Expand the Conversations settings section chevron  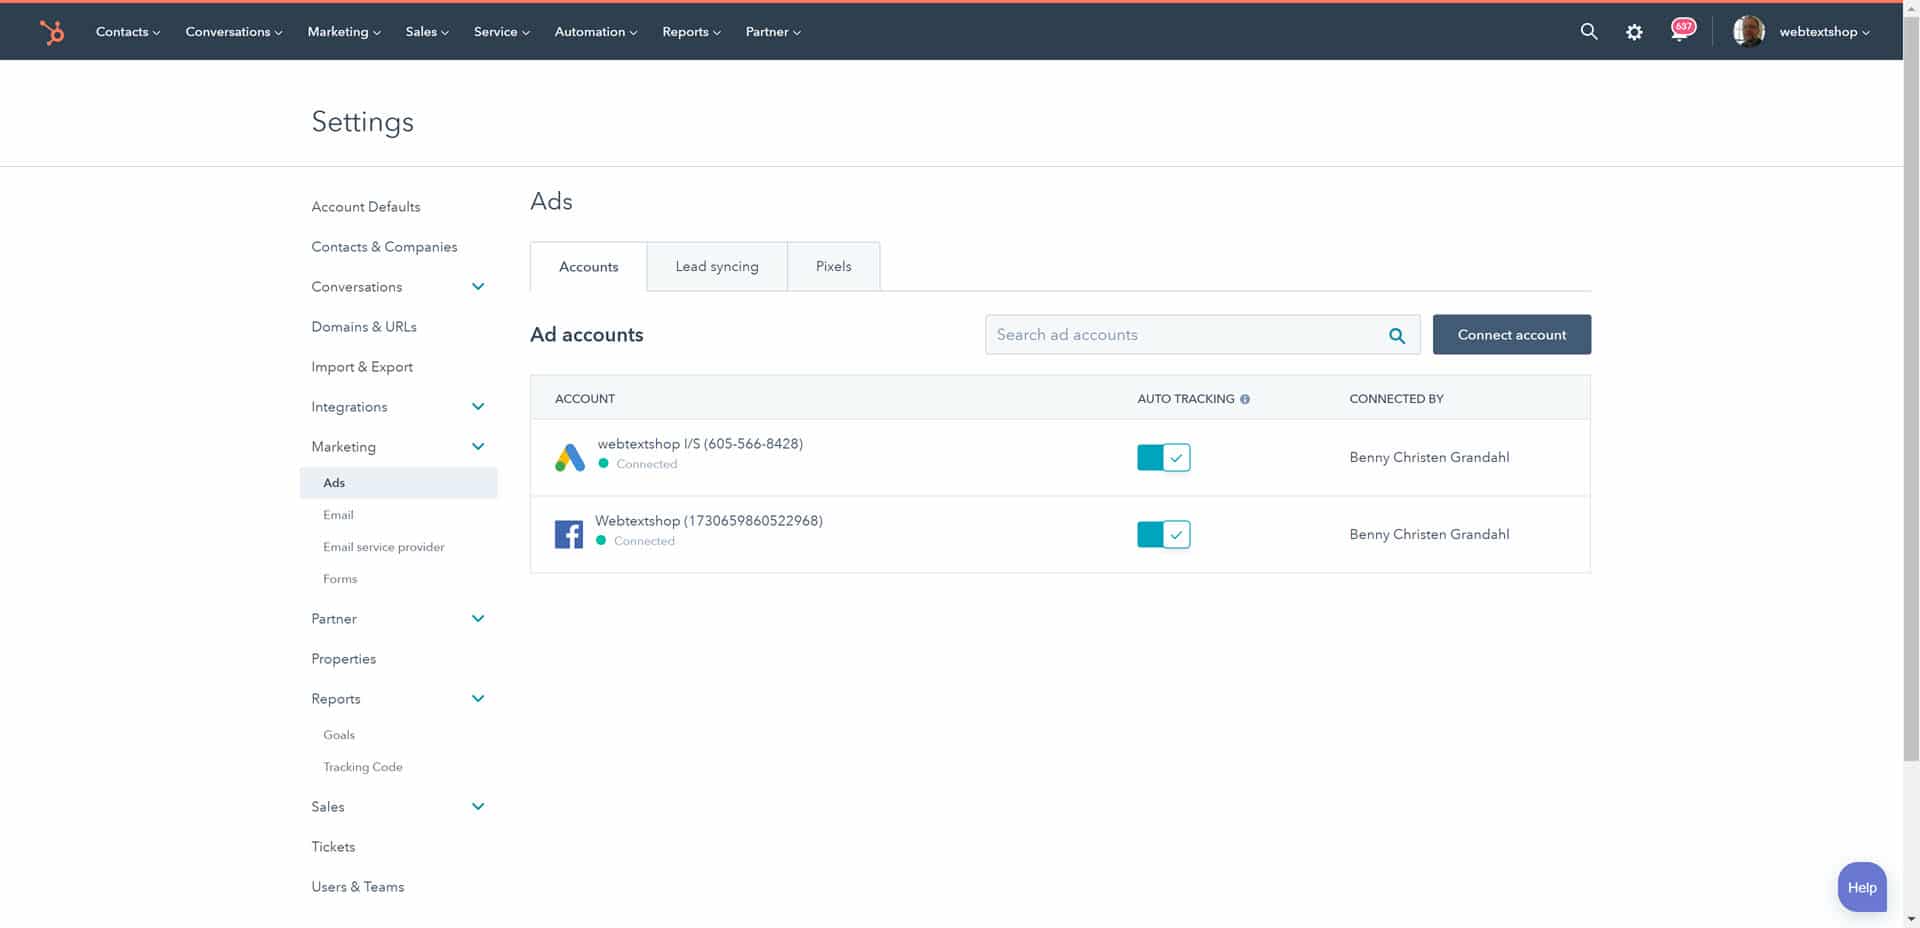click(478, 287)
